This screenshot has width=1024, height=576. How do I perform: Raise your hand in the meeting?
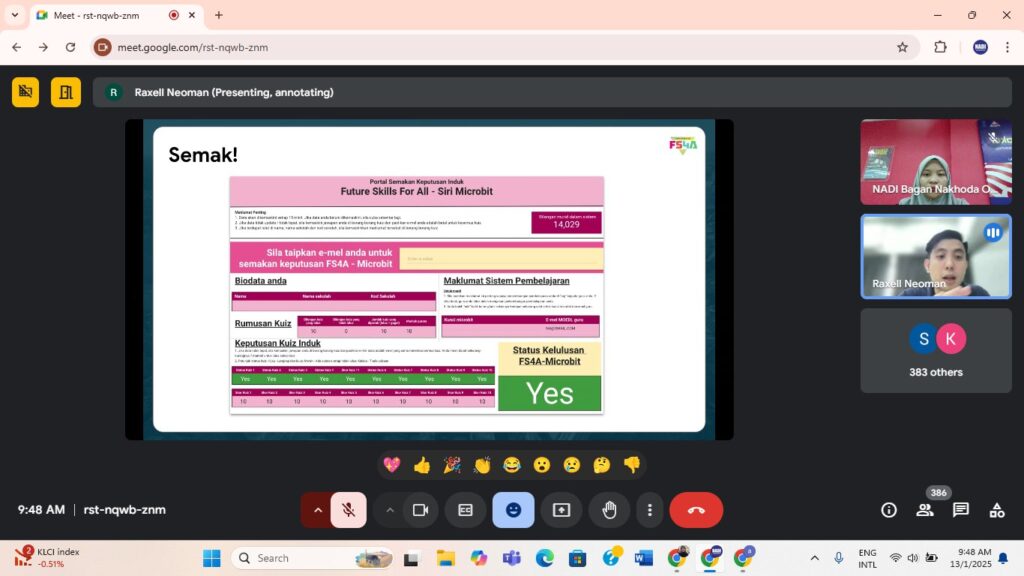609,510
